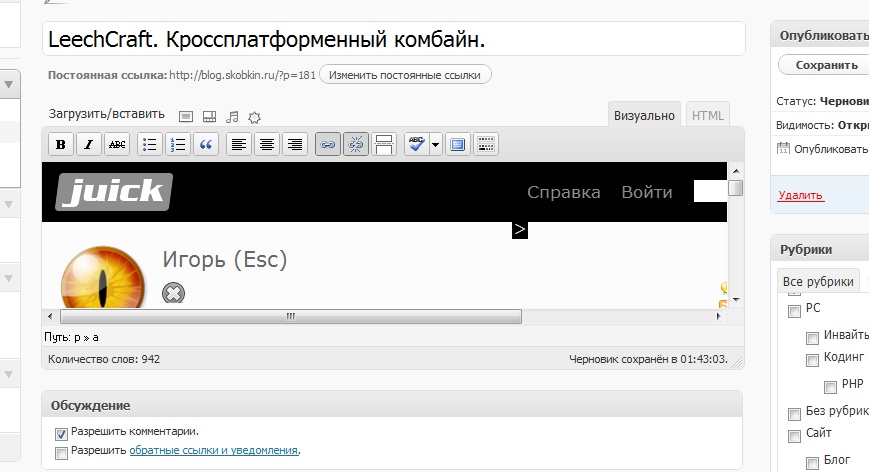Click the Опубликовать panel header
Image resolution: width=869 pixels, height=472 pixels.
click(x=820, y=35)
